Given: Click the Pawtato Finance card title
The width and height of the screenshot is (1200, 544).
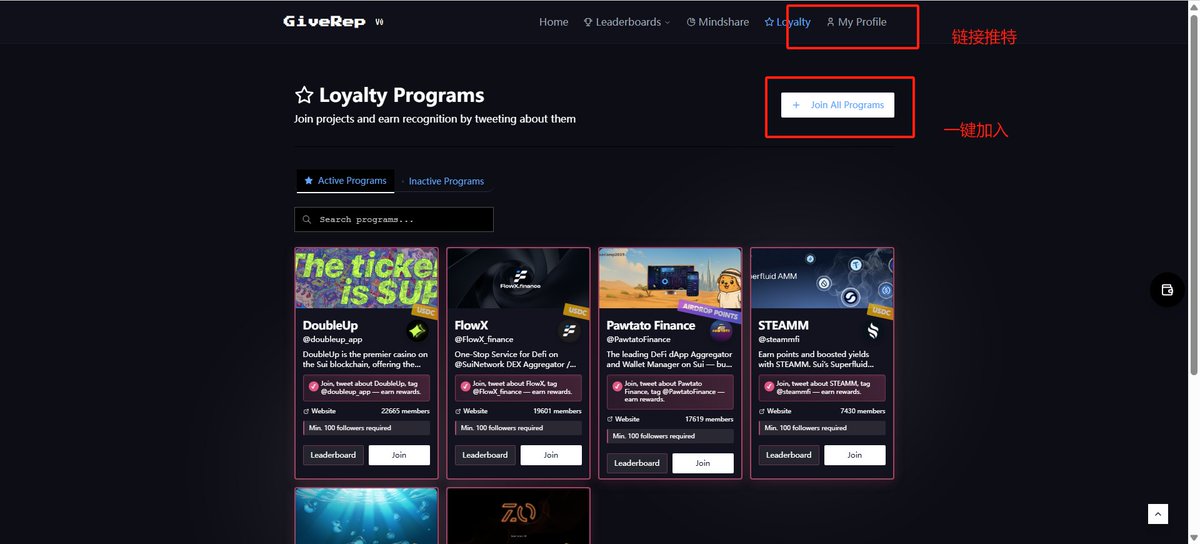Looking at the screenshot, I should point(651,325).
